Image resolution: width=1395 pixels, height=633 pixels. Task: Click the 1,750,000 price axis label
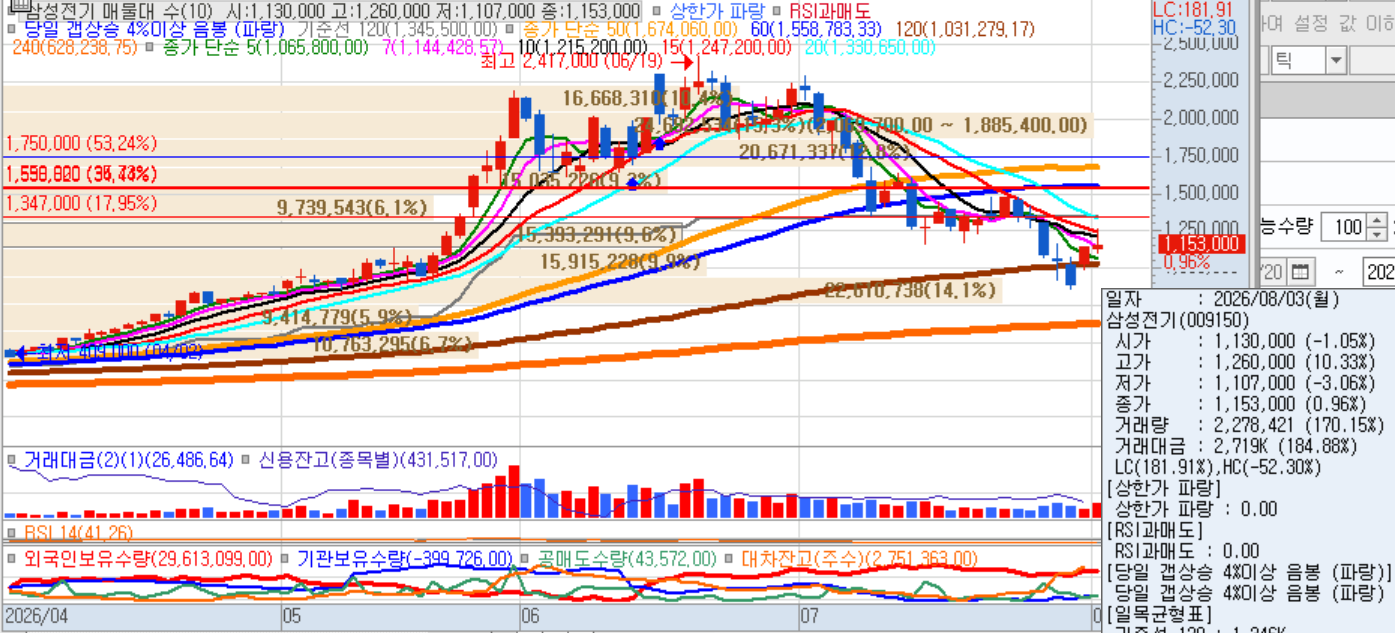(x=1202, y=155)
